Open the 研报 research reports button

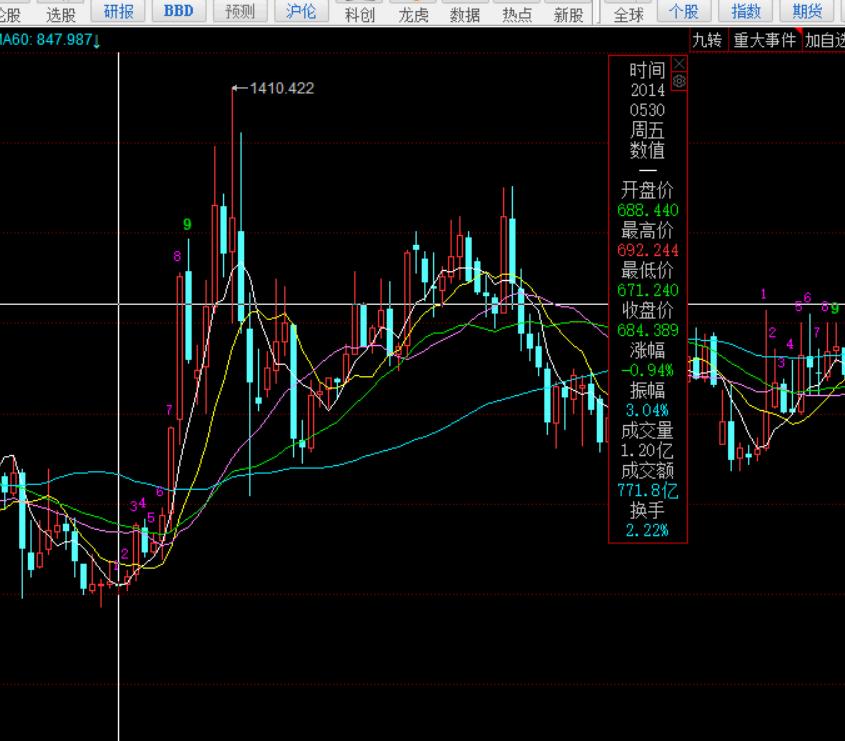[119, 12]
